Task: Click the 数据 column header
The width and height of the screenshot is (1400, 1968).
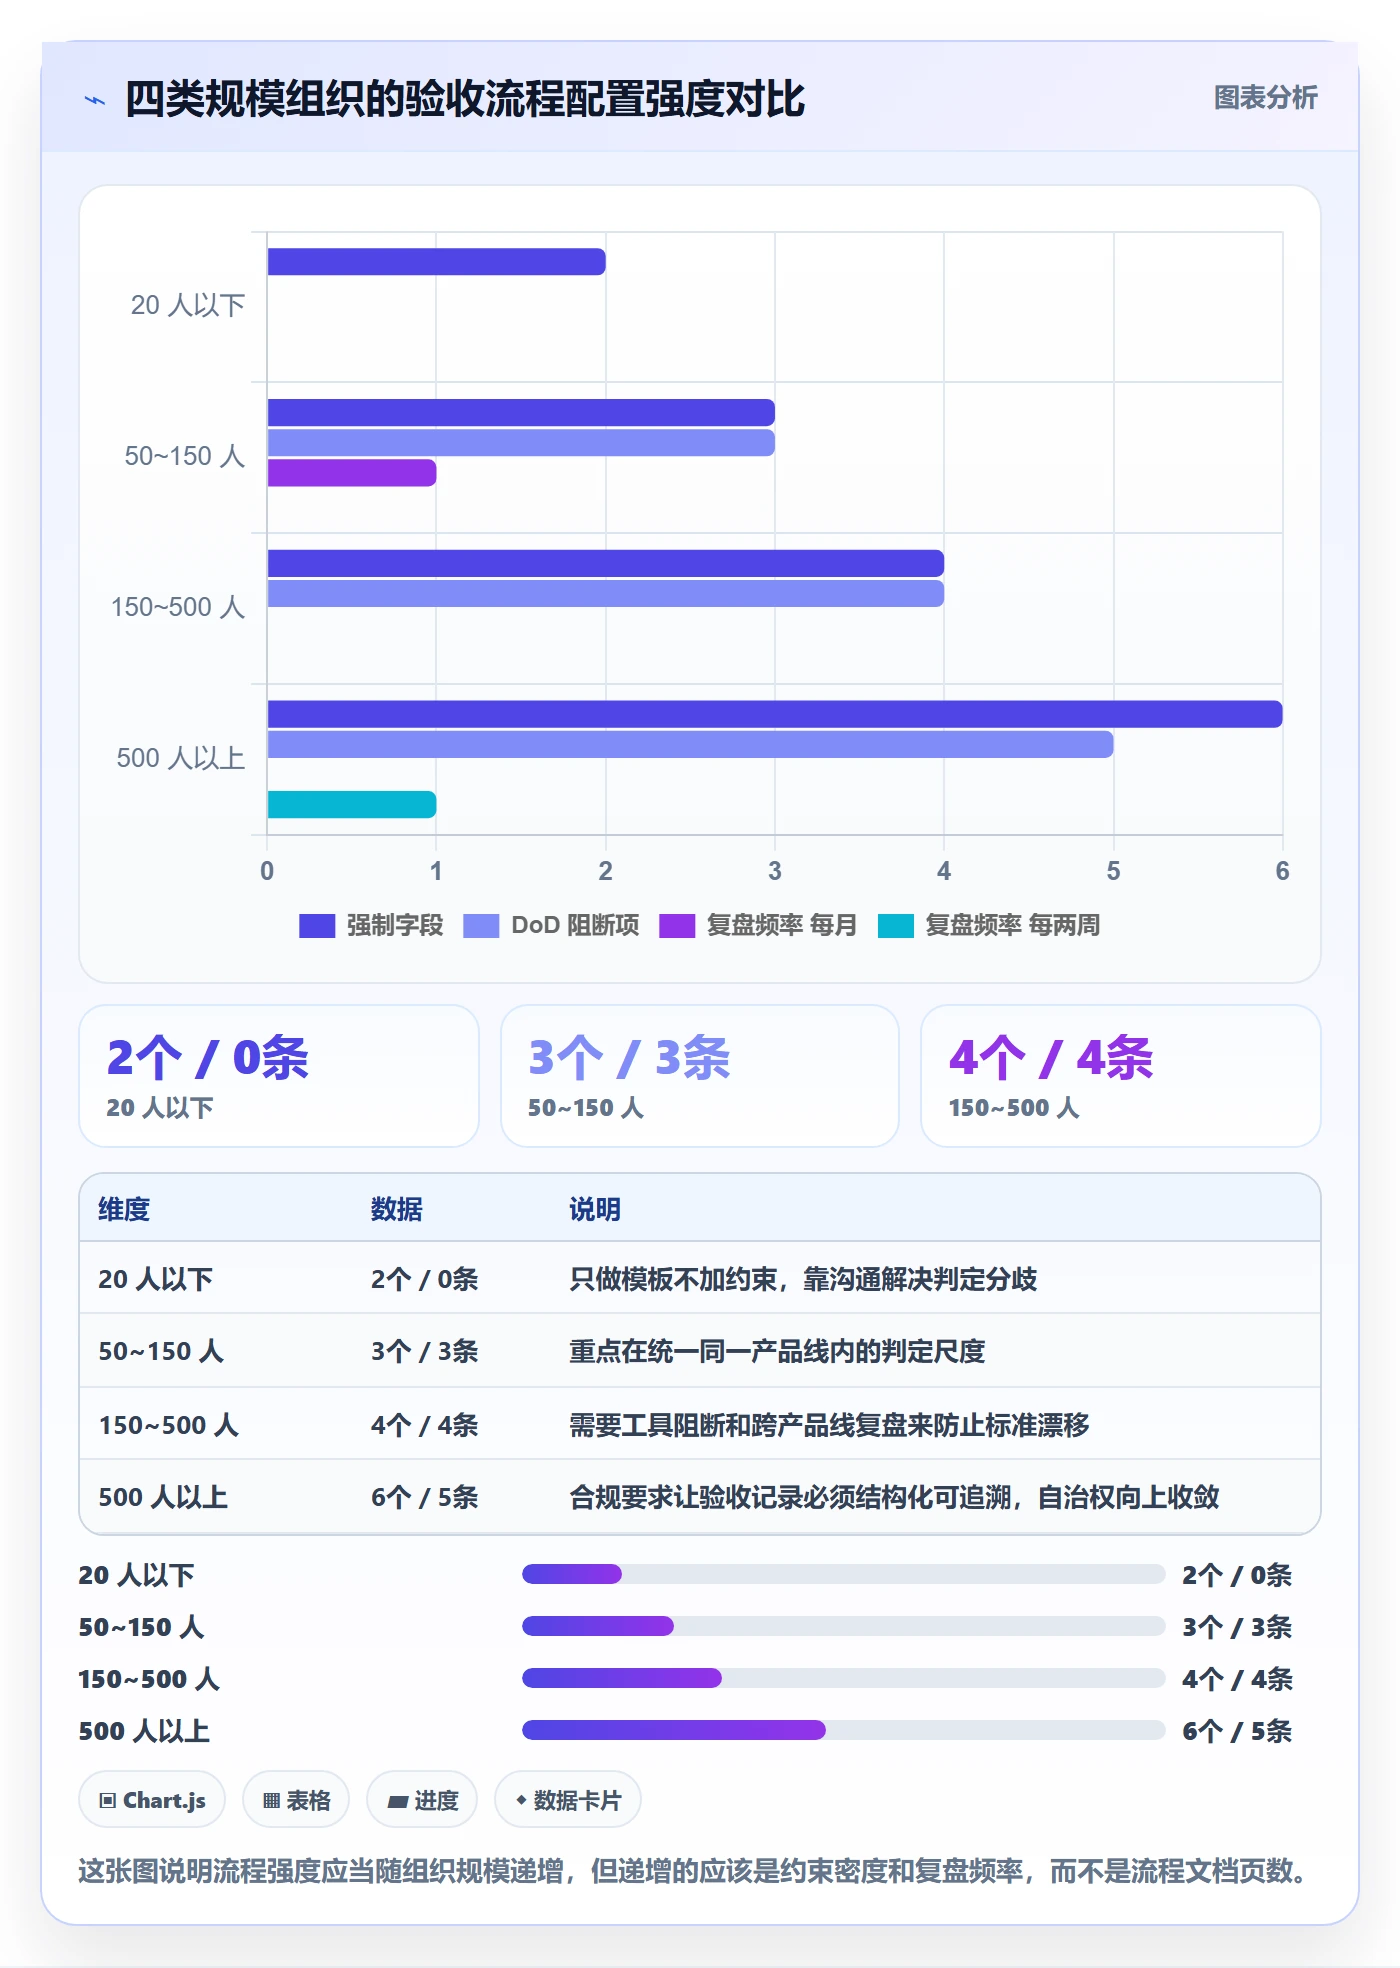Action: (397, 1209)
